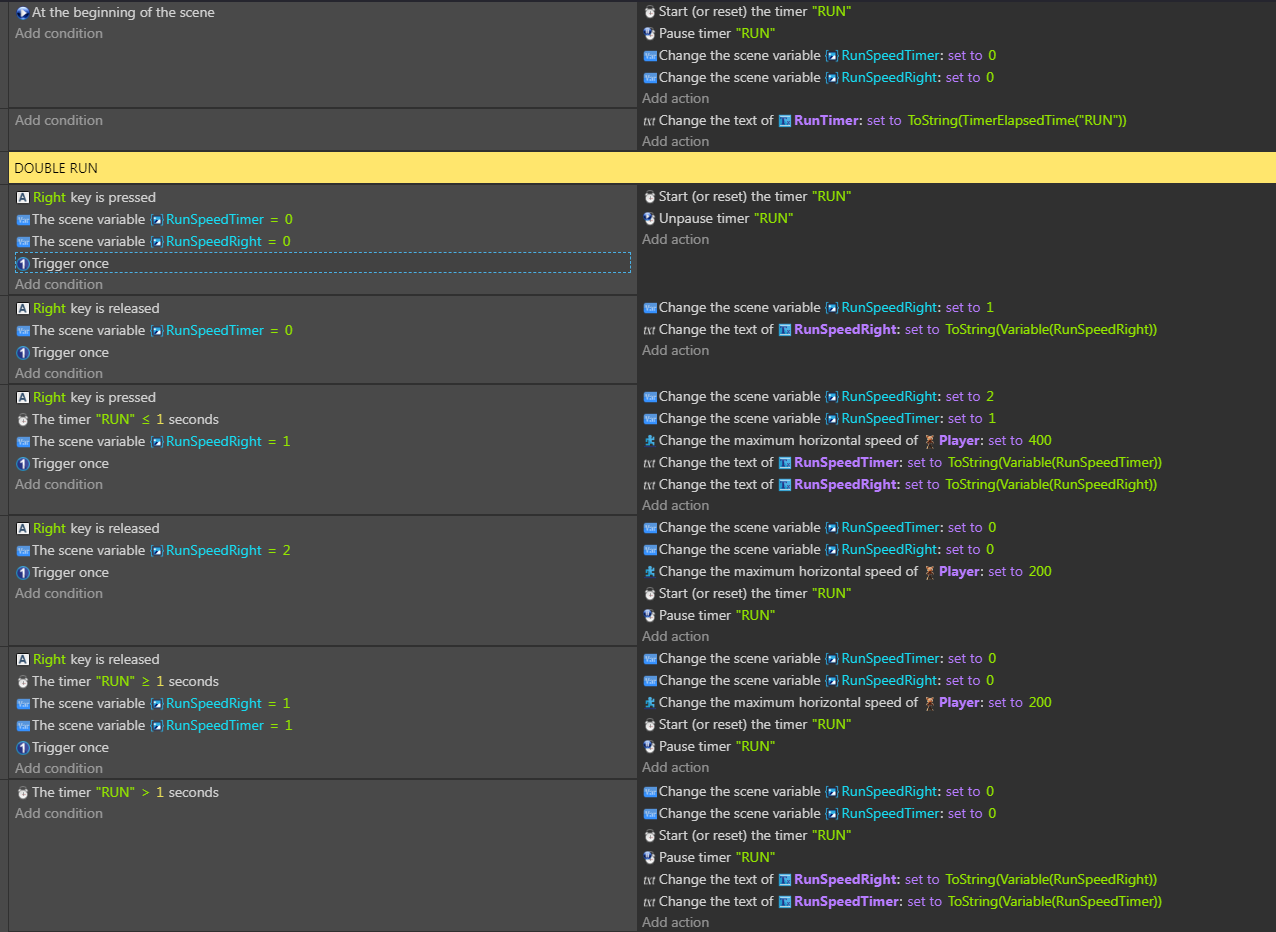Click the runner icon of the speed set to 400 action
Image resolution: width=1276 pixels, height=932 pixels.
click(650, 440)
